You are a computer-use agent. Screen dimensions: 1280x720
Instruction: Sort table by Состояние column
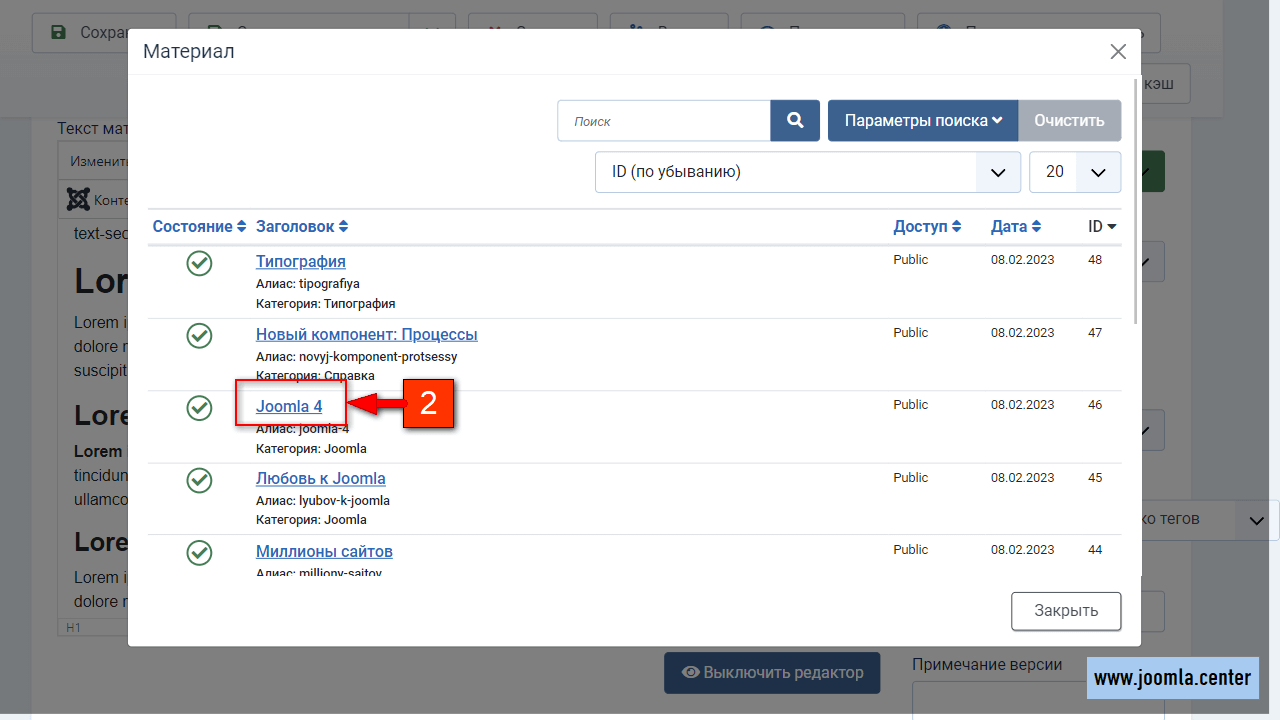pos(199,227)
